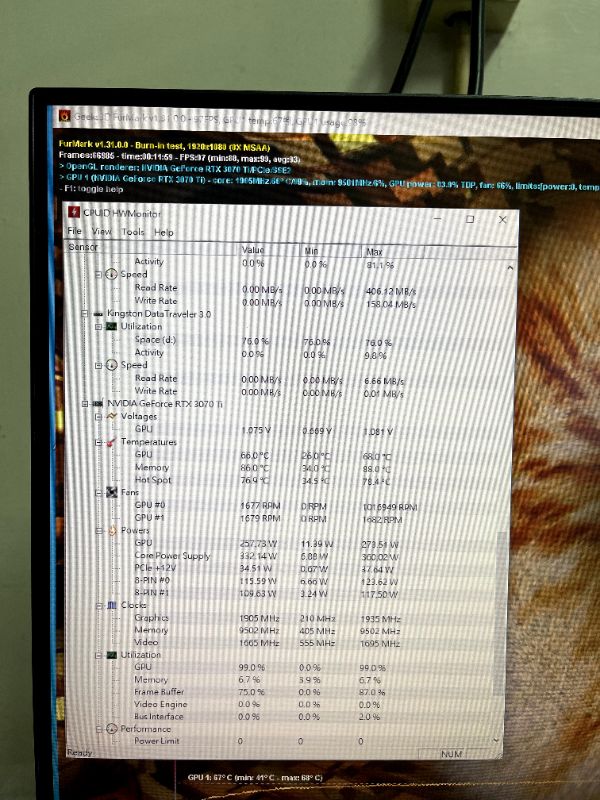This screenshot has width=600, height=800.
Task: Open the Help menu in HWMonitor
Action: pyautogui.click(x=164, y=232)
